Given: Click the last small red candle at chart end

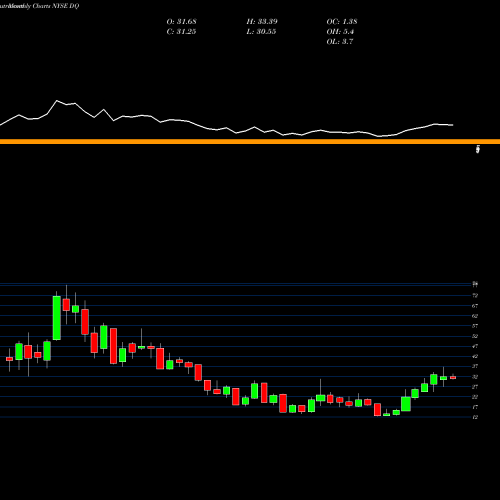Looking at the screenshot, I should [x=453, y=377].
